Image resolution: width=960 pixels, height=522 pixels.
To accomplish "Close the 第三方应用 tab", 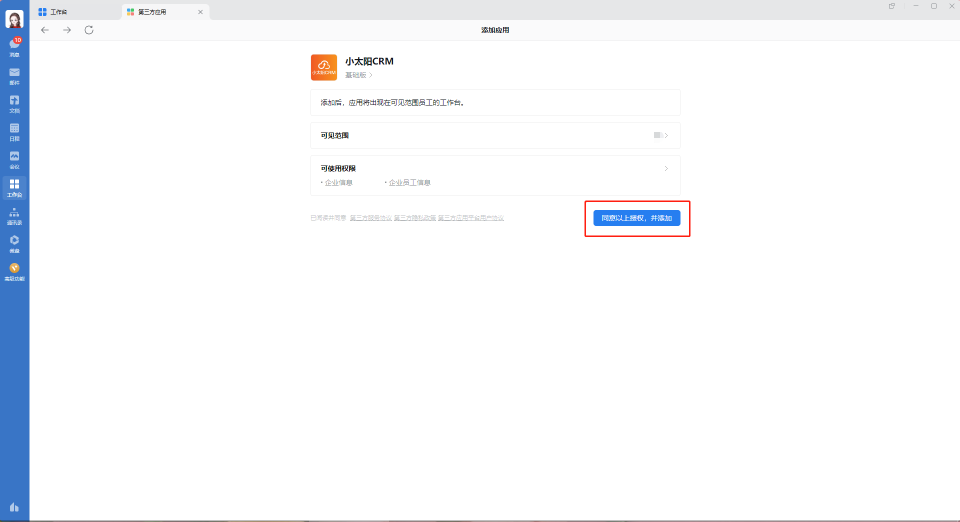I will [200, 11].
